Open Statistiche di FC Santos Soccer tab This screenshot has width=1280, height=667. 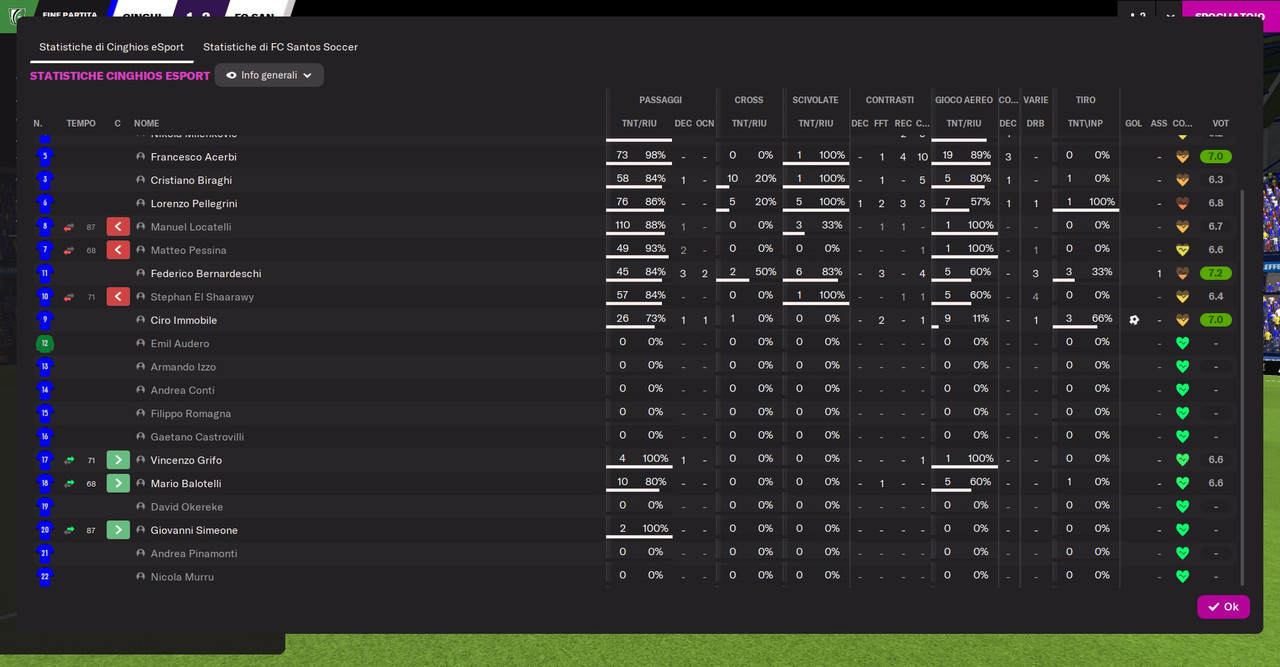280,47
